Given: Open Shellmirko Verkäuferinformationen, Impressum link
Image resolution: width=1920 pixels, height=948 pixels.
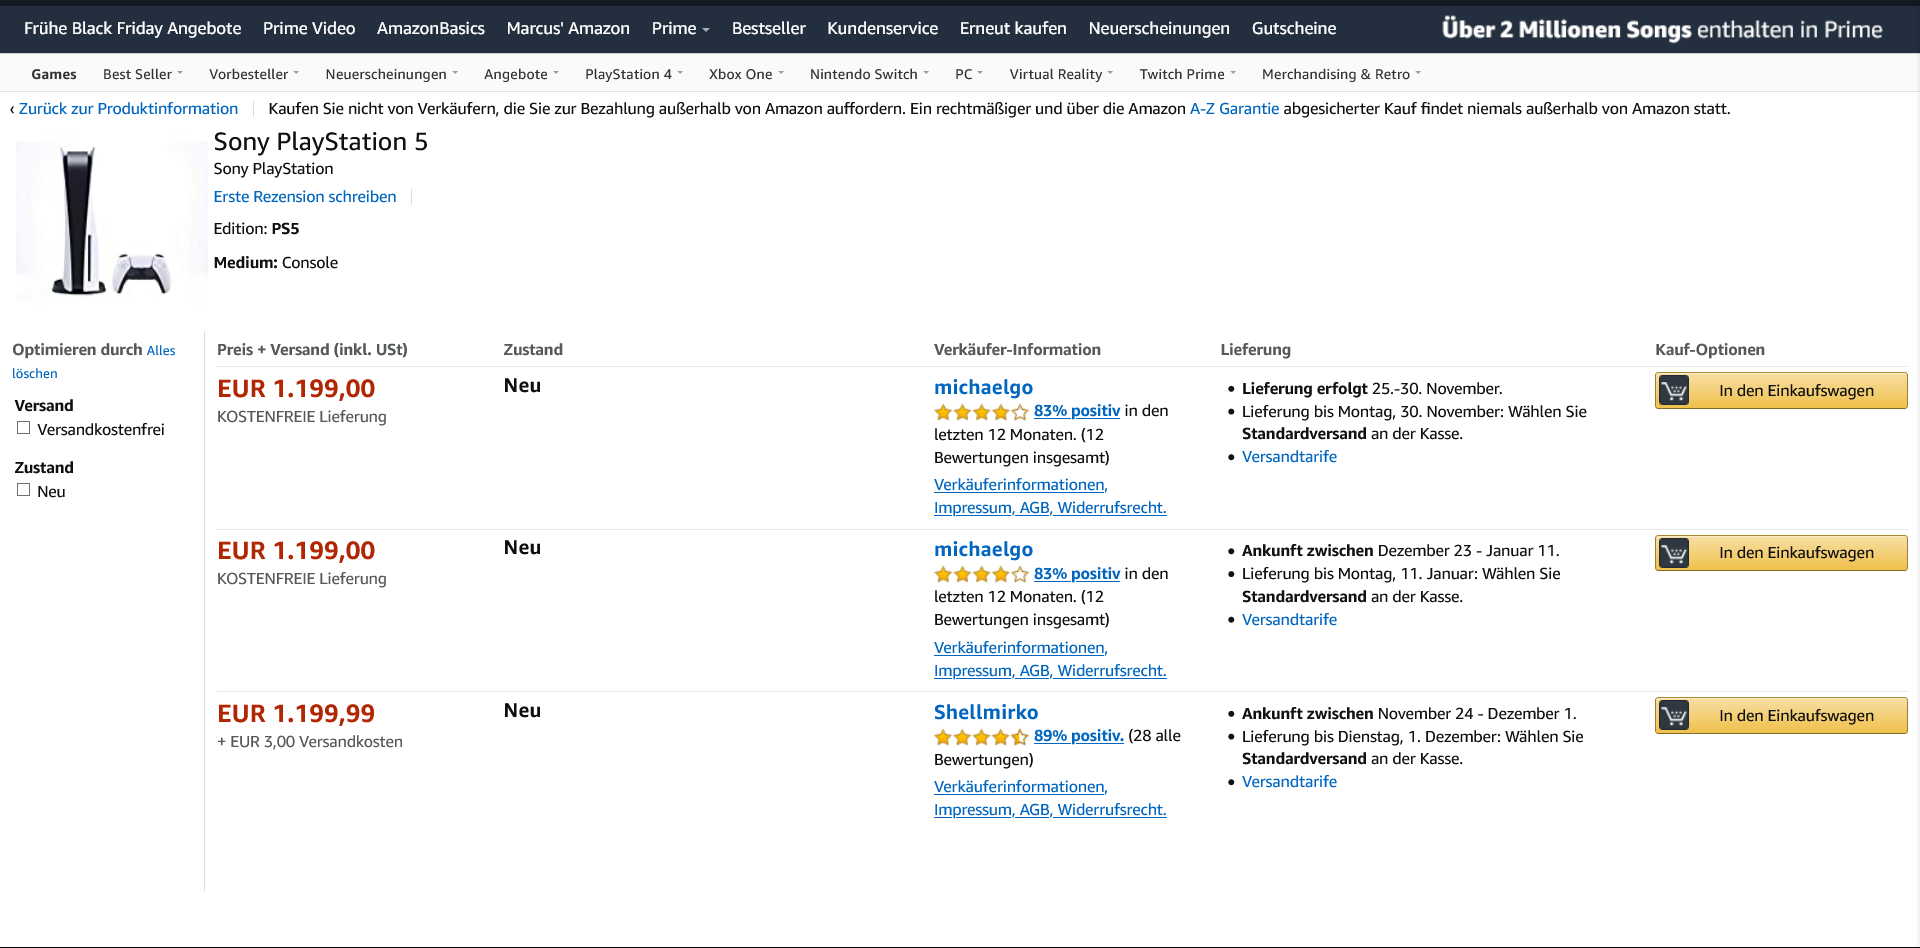Looking at the screenshot, I should click(x=1050, y=798).
